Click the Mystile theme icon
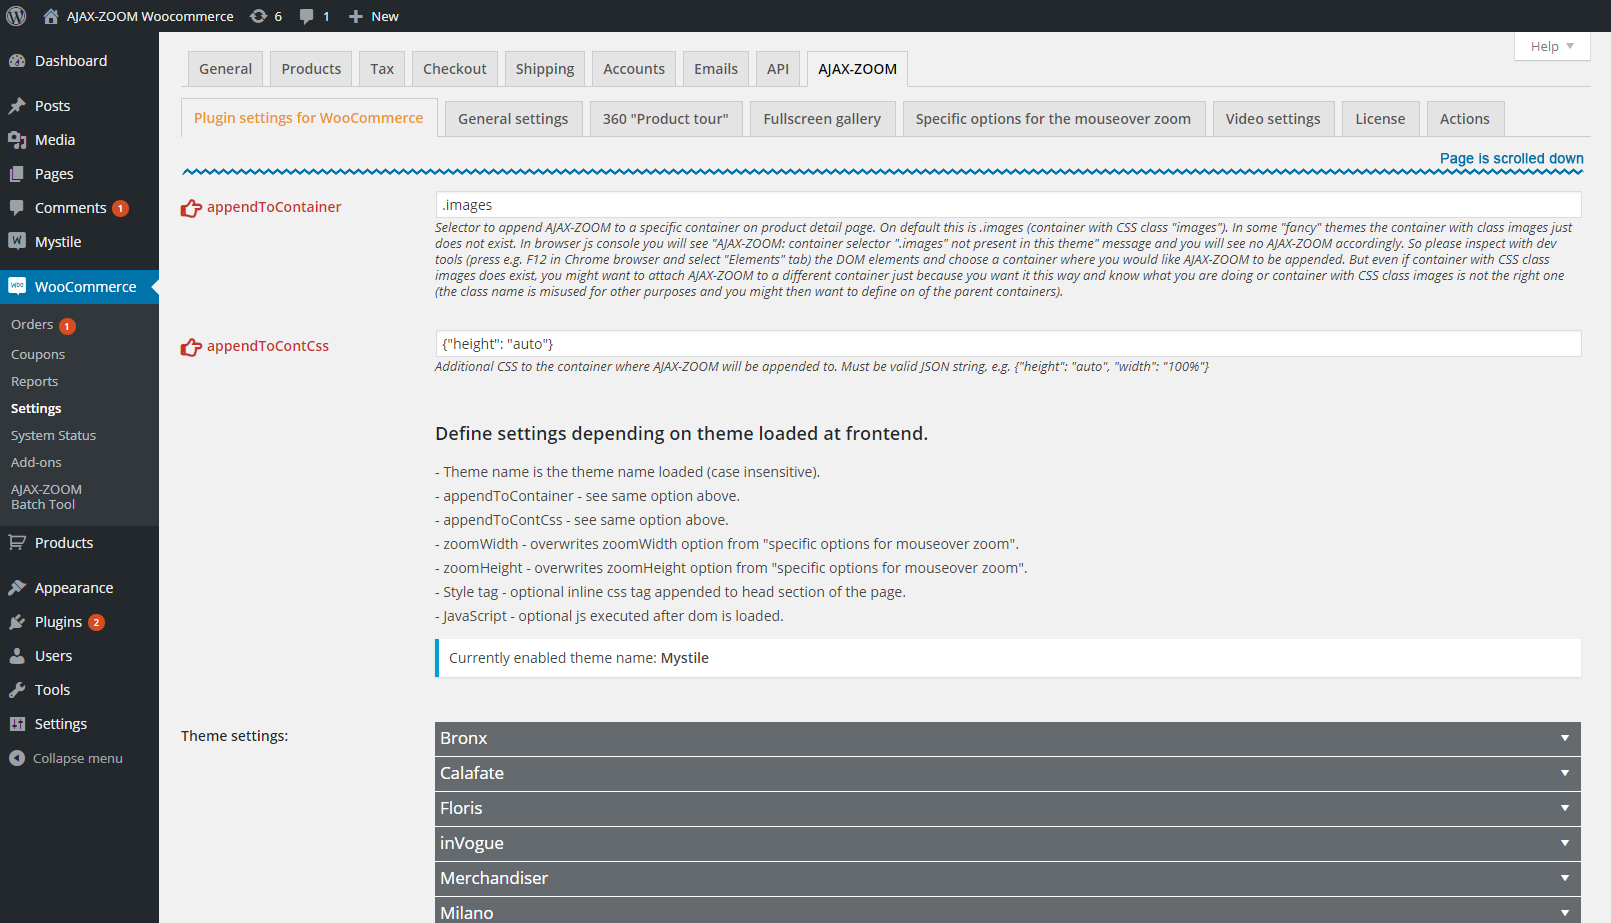The width and height of the screenshot is (1611, 923). (17, 241)
